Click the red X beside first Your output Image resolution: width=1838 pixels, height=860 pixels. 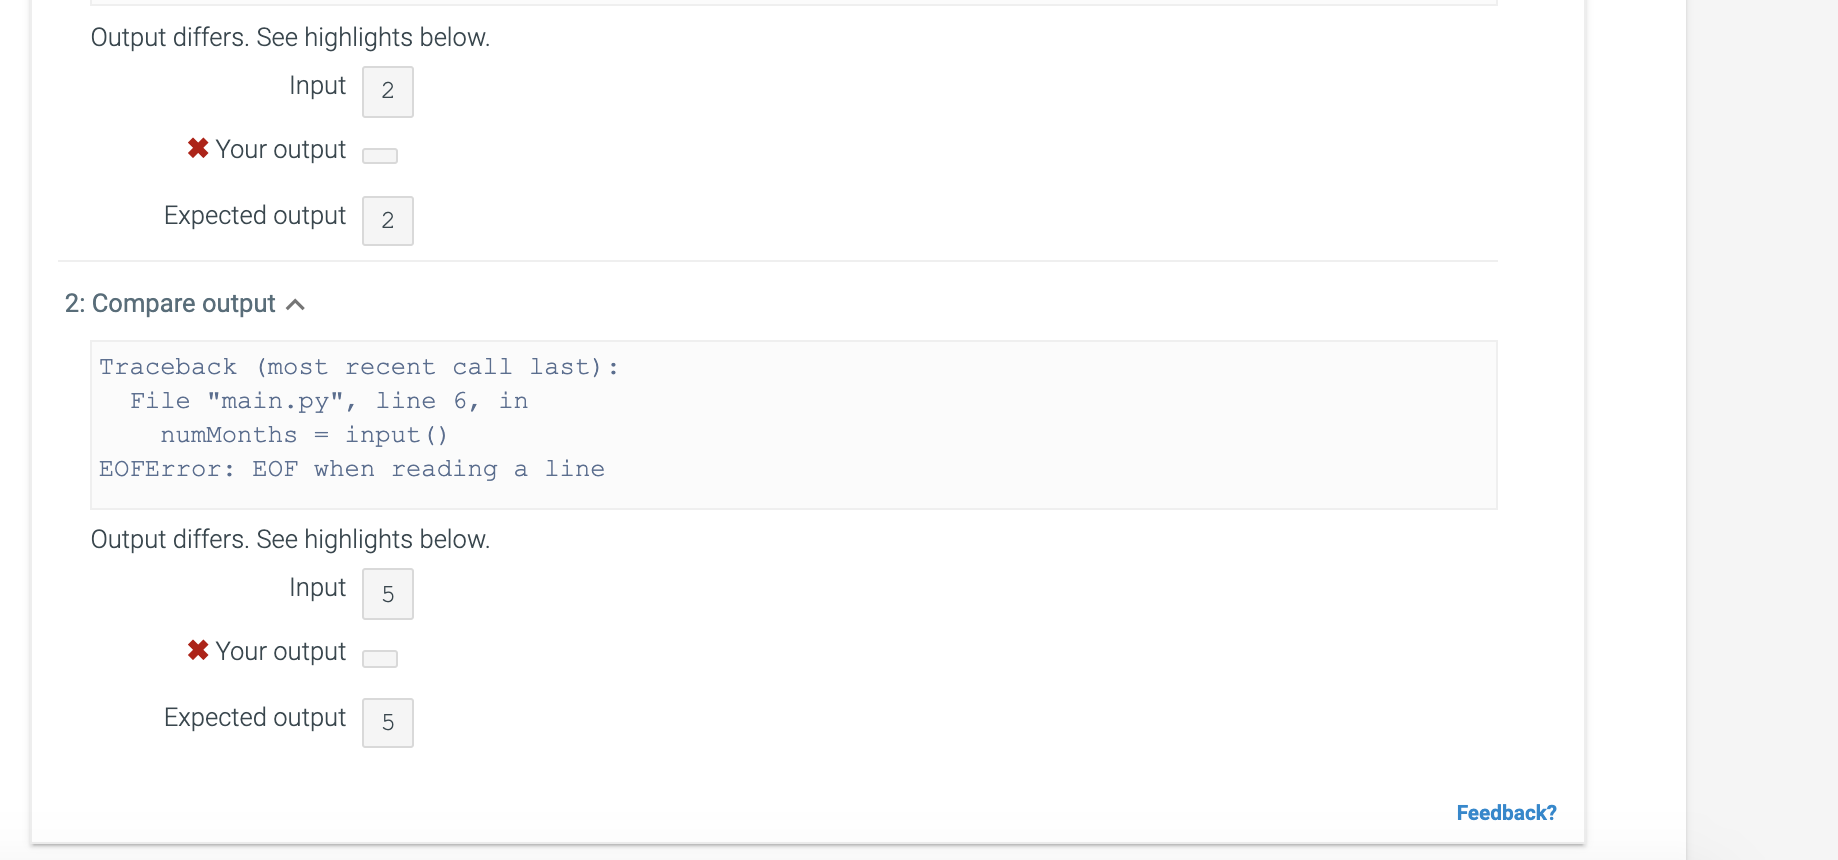coord(198,148)
